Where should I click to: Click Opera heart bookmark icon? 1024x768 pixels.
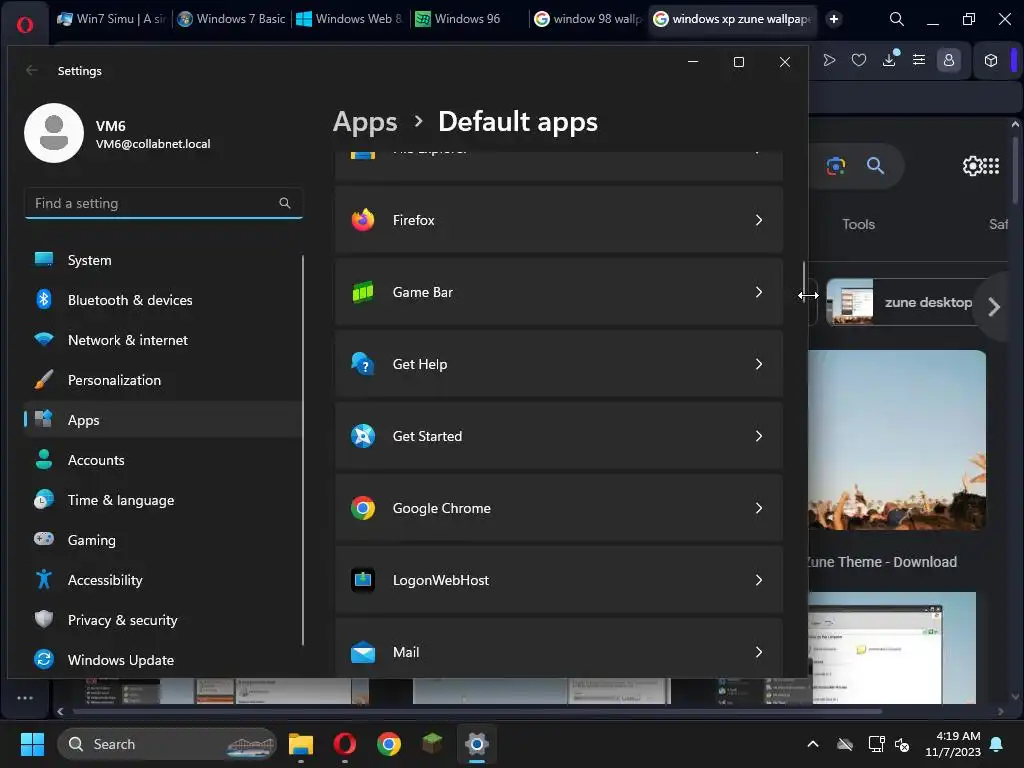tap(859, 60)
